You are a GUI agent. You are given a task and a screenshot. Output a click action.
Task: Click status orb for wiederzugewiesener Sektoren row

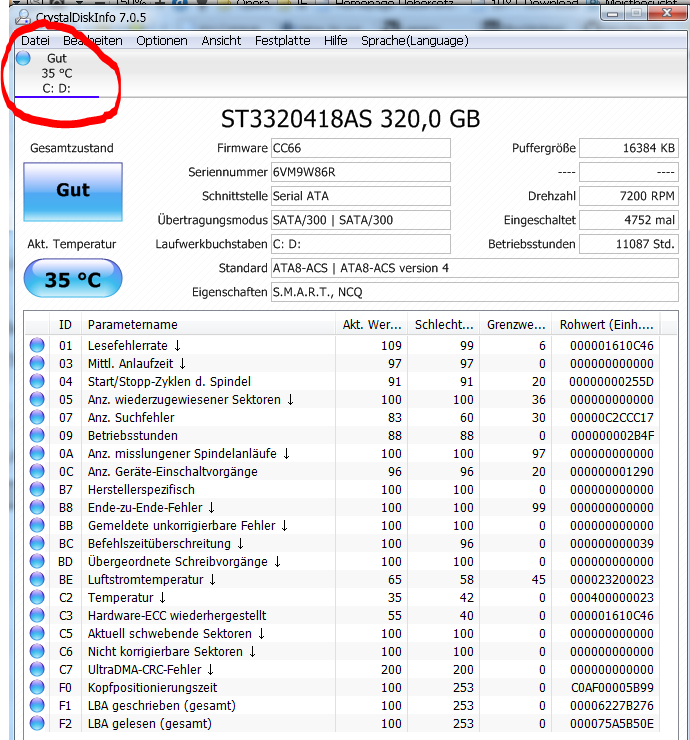coord(37,399)
